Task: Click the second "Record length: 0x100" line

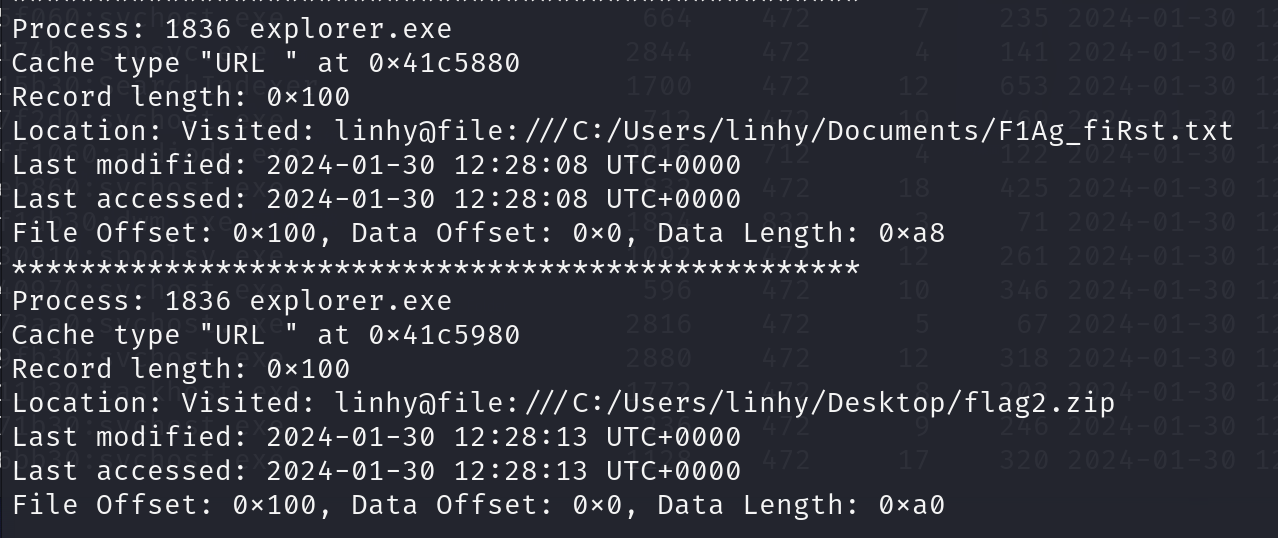Action: (x=180, y=369)
